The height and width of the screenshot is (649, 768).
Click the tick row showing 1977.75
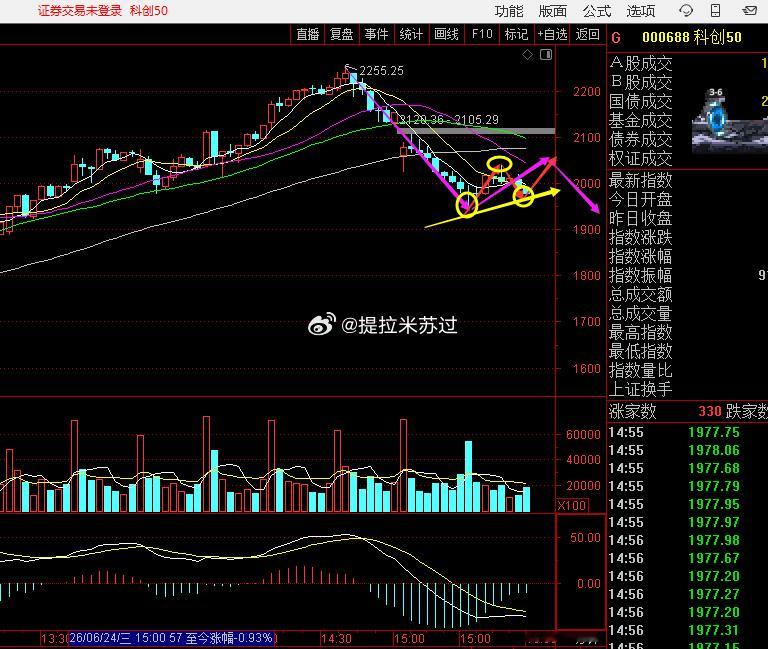click(687, 433)
